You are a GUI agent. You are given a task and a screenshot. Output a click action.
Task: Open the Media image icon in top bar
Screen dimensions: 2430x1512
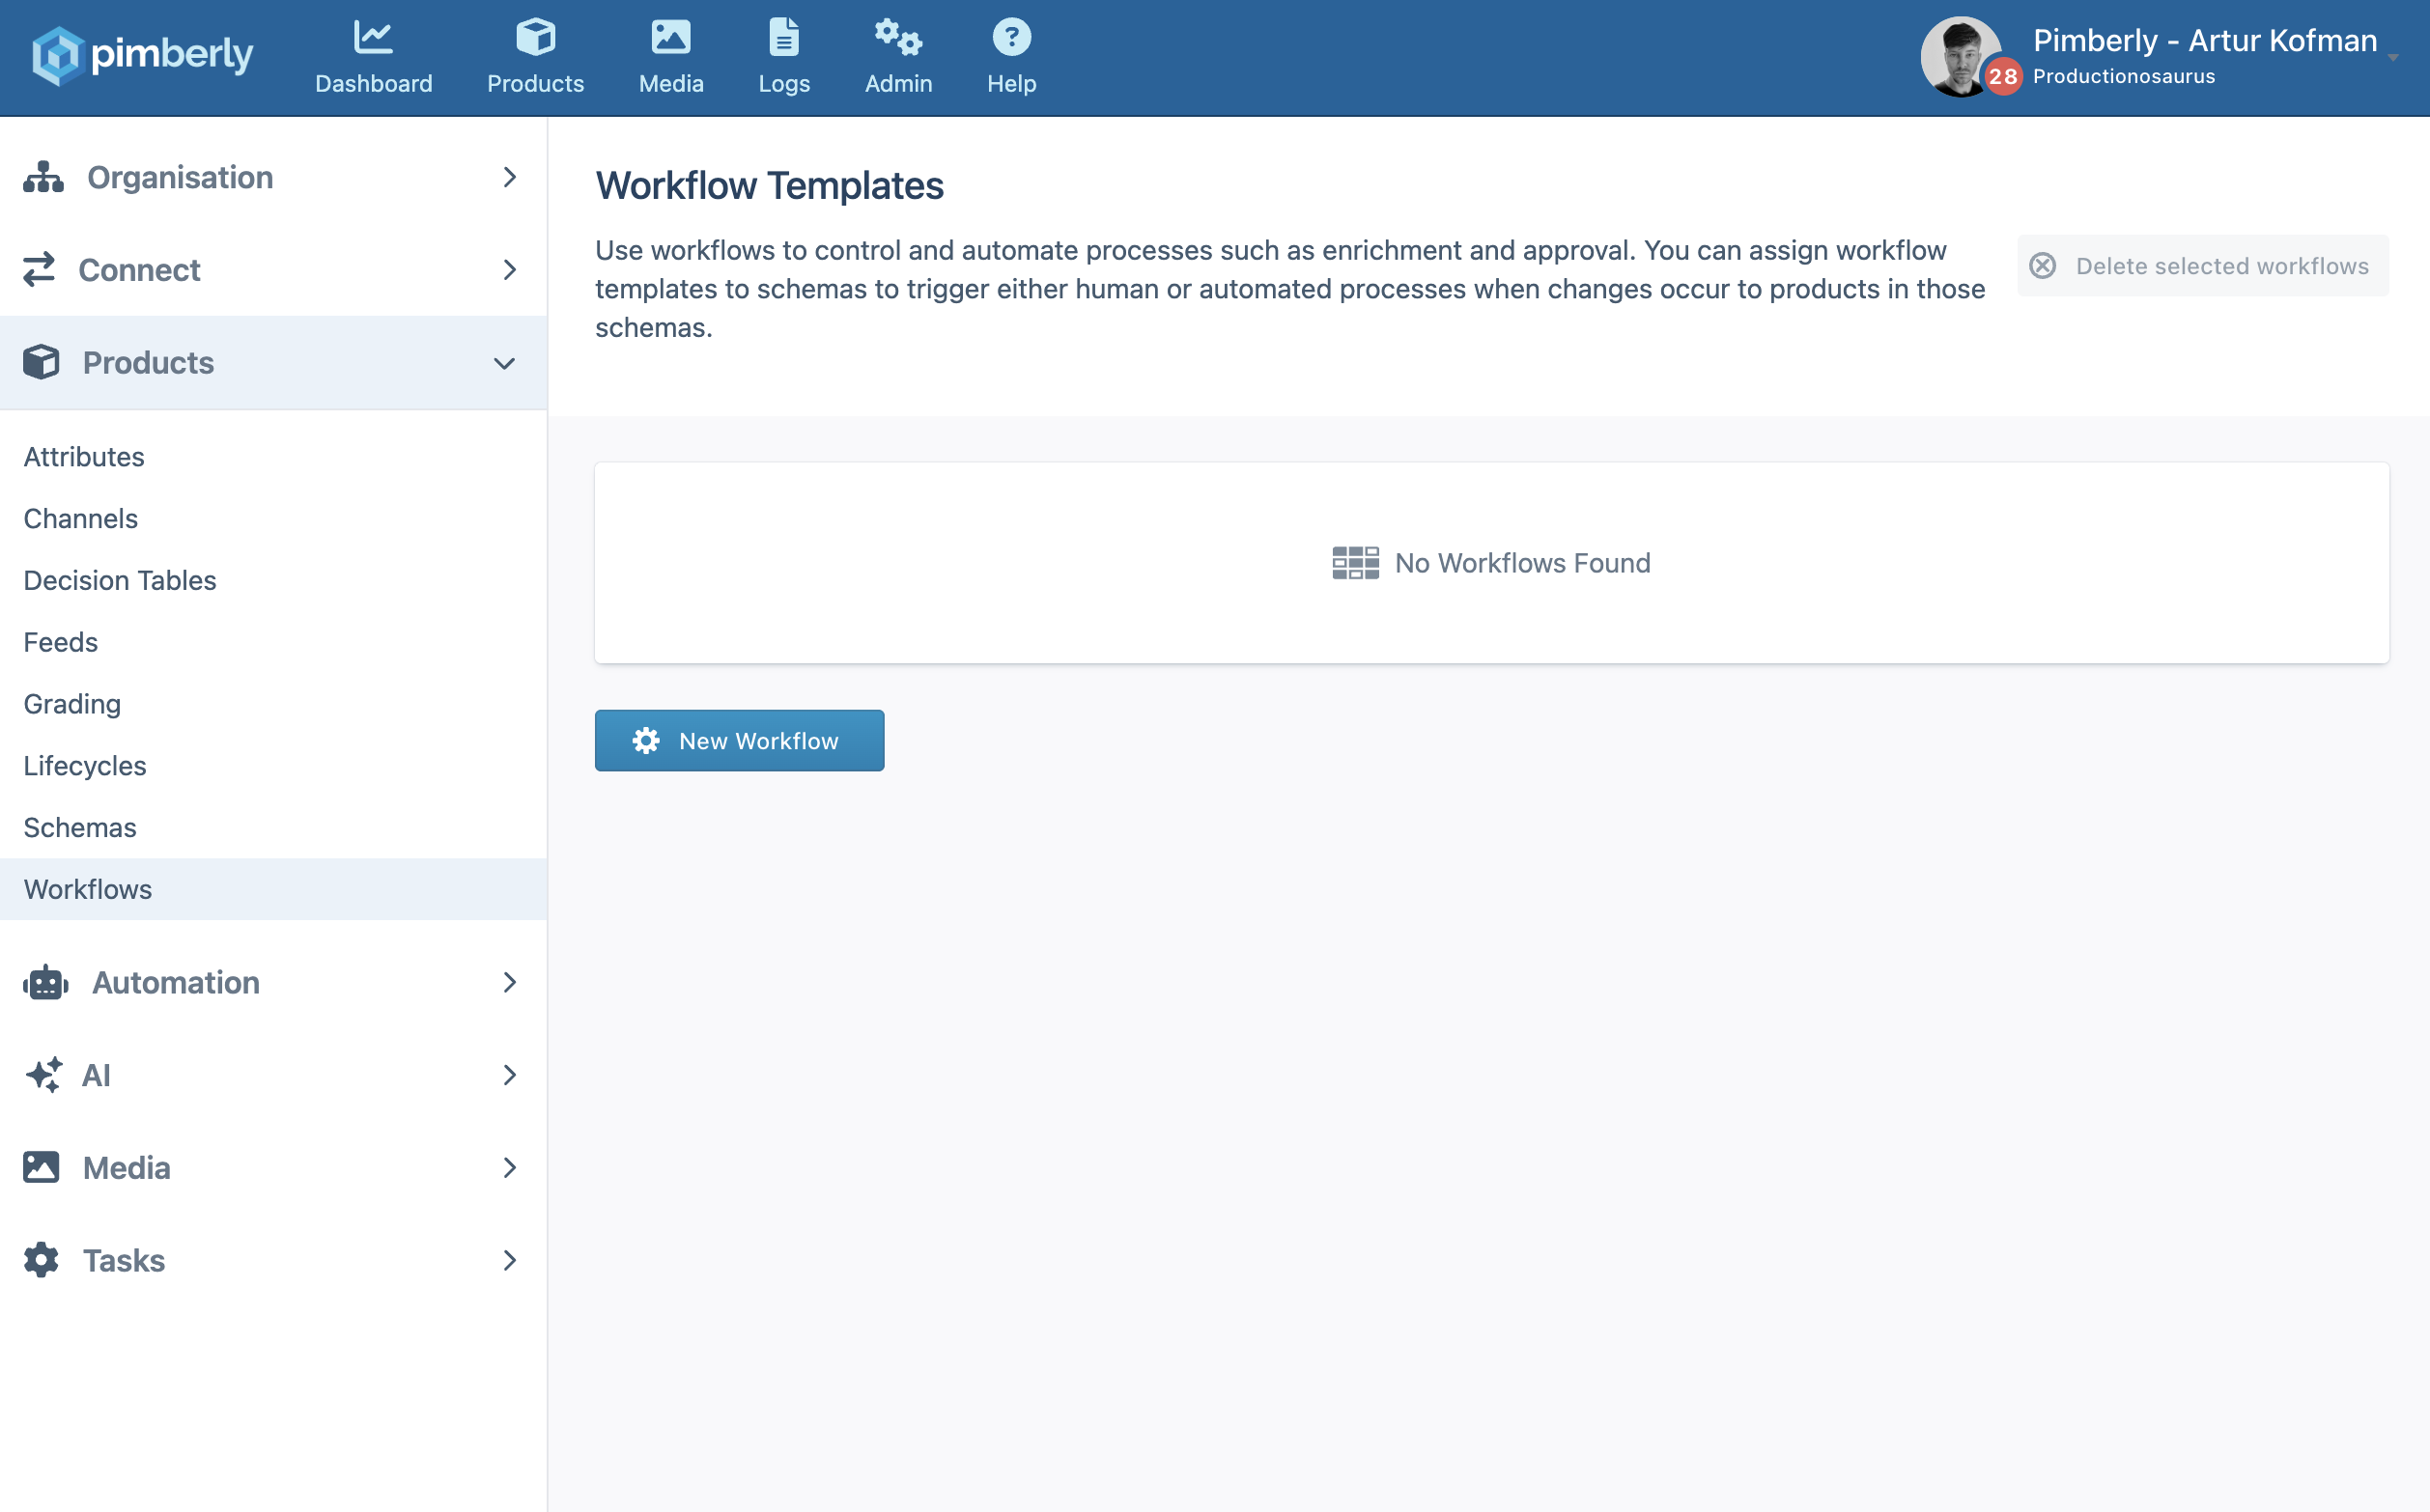[x=670, y=38]
